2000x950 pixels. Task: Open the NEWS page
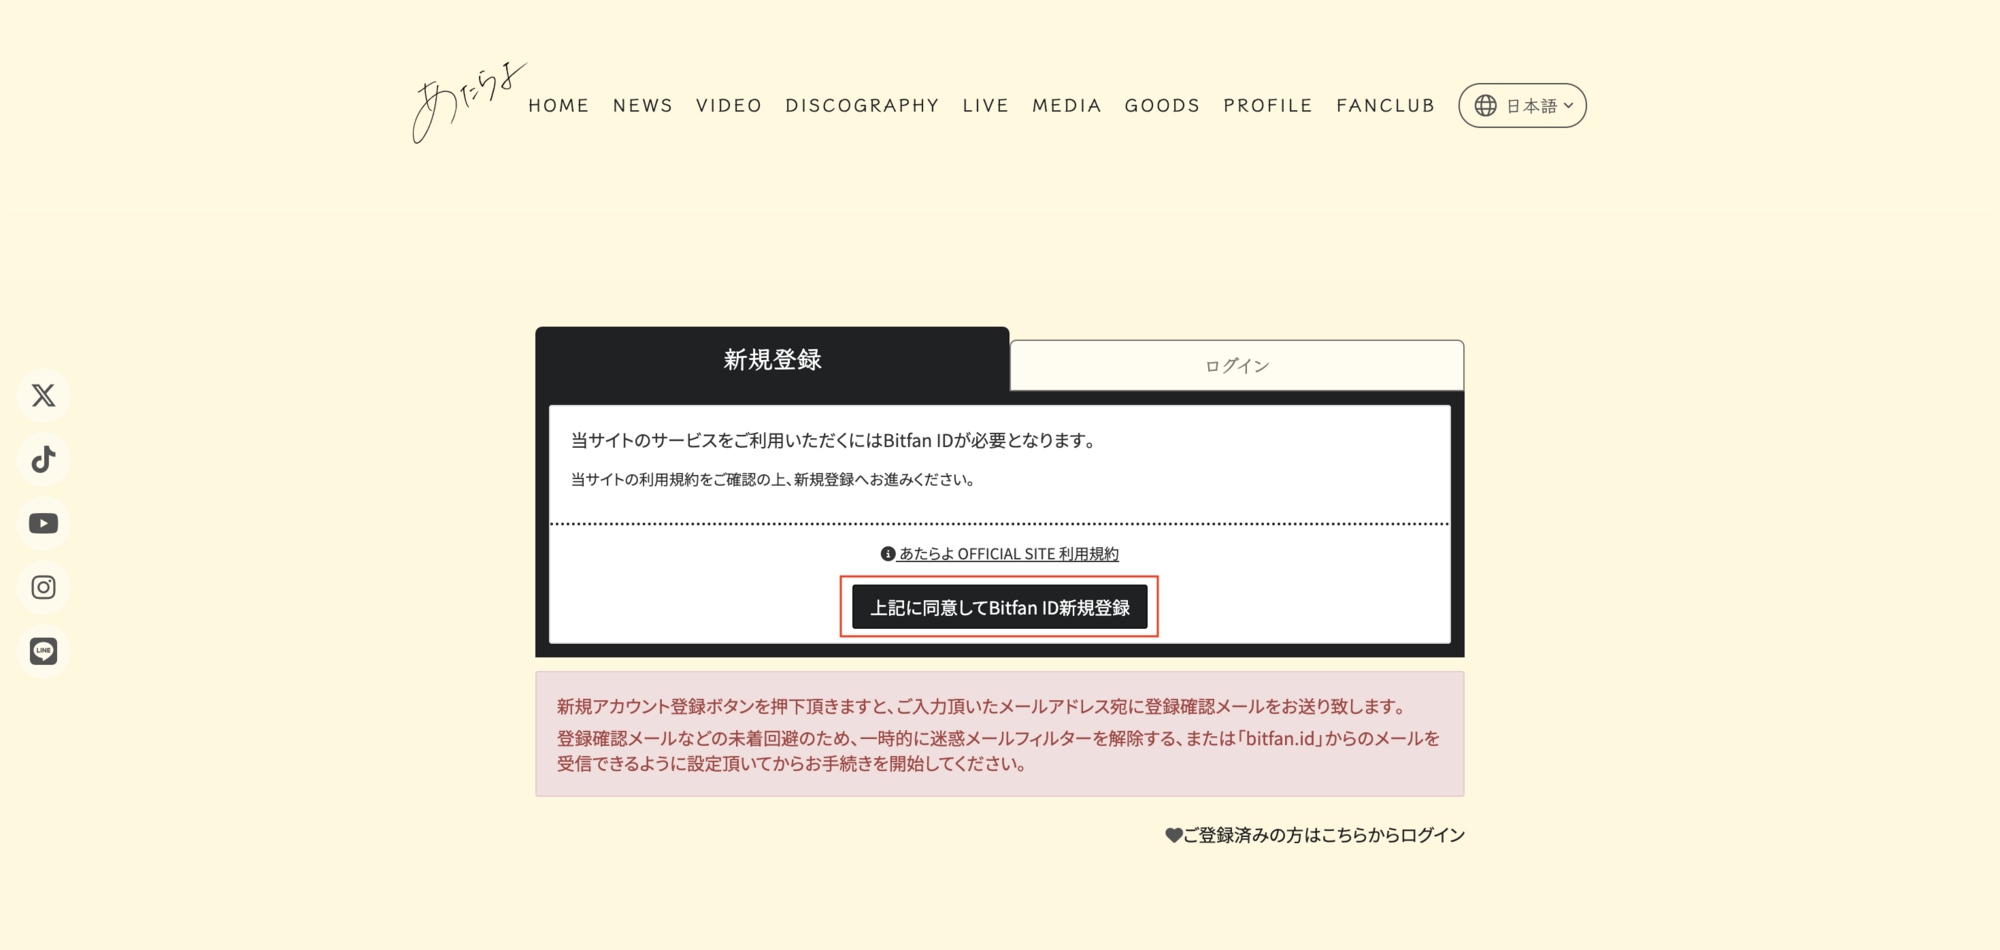[x=643, y=106]
